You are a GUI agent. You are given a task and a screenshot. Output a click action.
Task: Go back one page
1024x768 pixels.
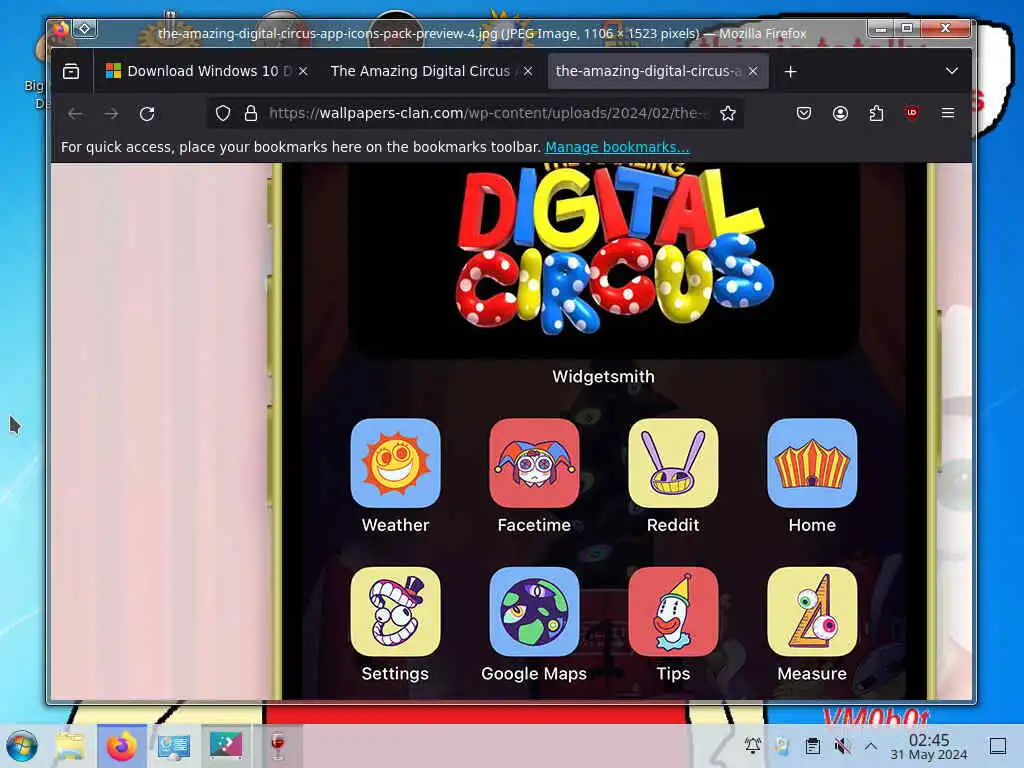click(76, 114)
